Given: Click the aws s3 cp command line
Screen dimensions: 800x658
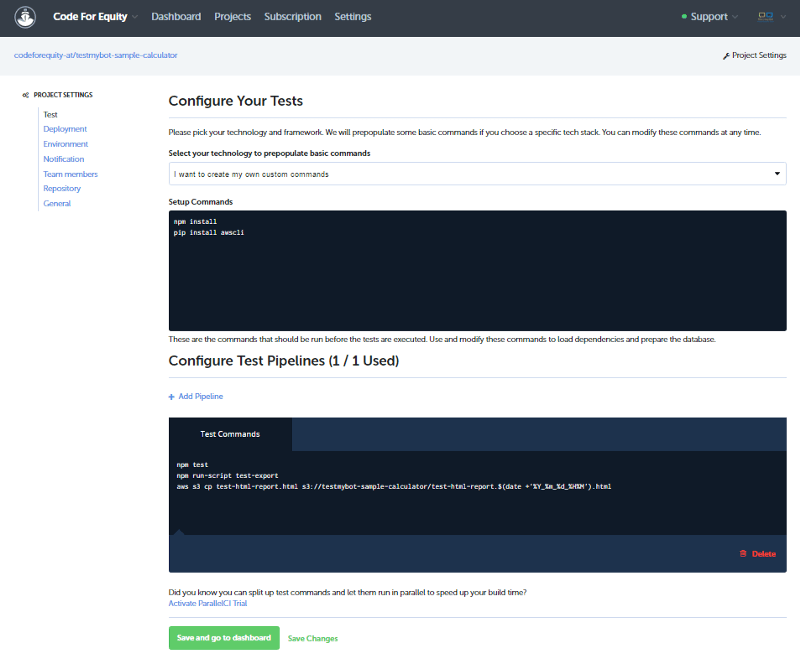Looking at the screenshot, I should pyautogui.click(x=394, y=487).
